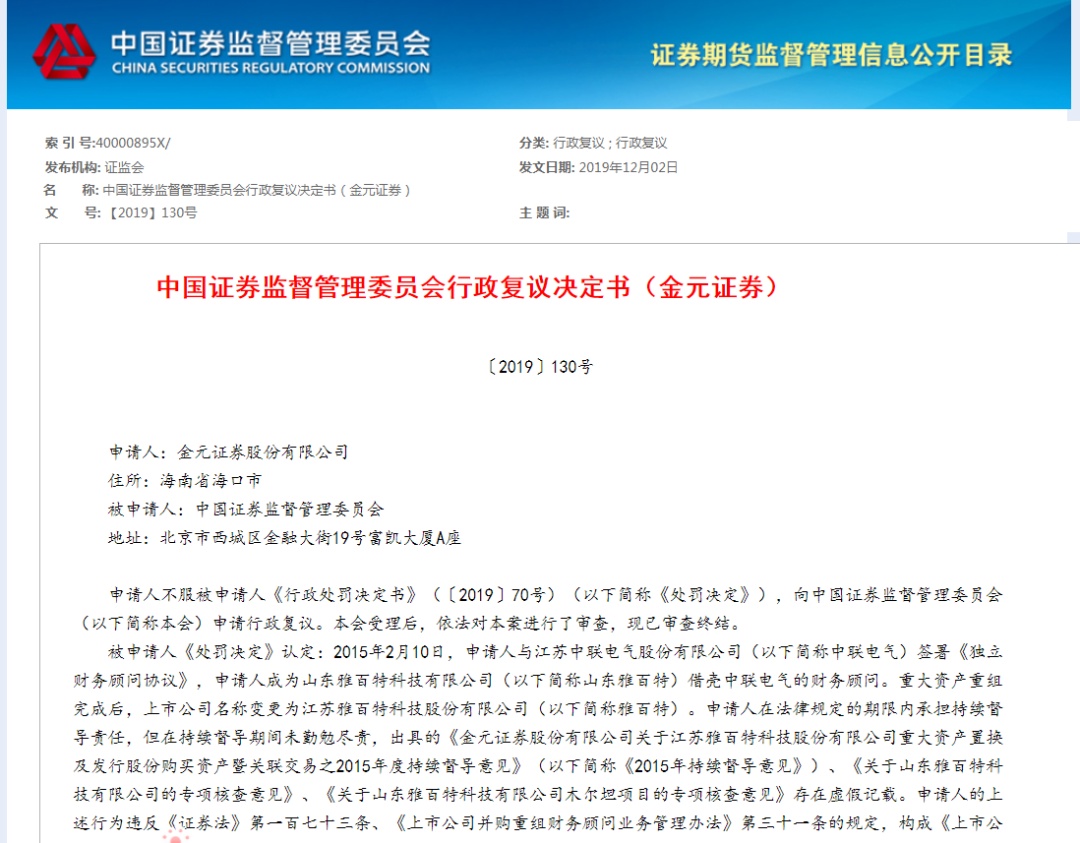This screenshot has height=843, width=1080.
Task: Click the China Securities Regulatory Commission English text
Action: click(270, 69)
